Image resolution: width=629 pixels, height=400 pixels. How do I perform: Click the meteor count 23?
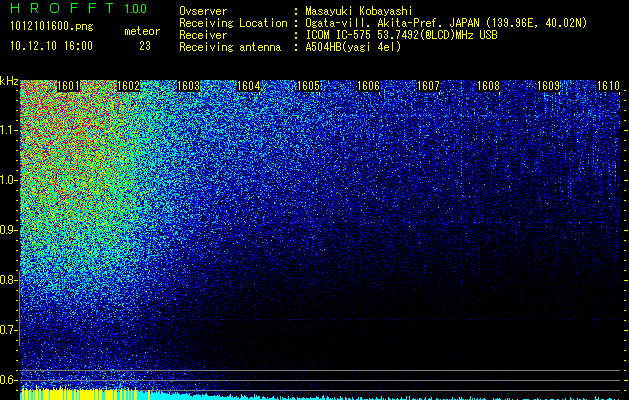[145, 46]
